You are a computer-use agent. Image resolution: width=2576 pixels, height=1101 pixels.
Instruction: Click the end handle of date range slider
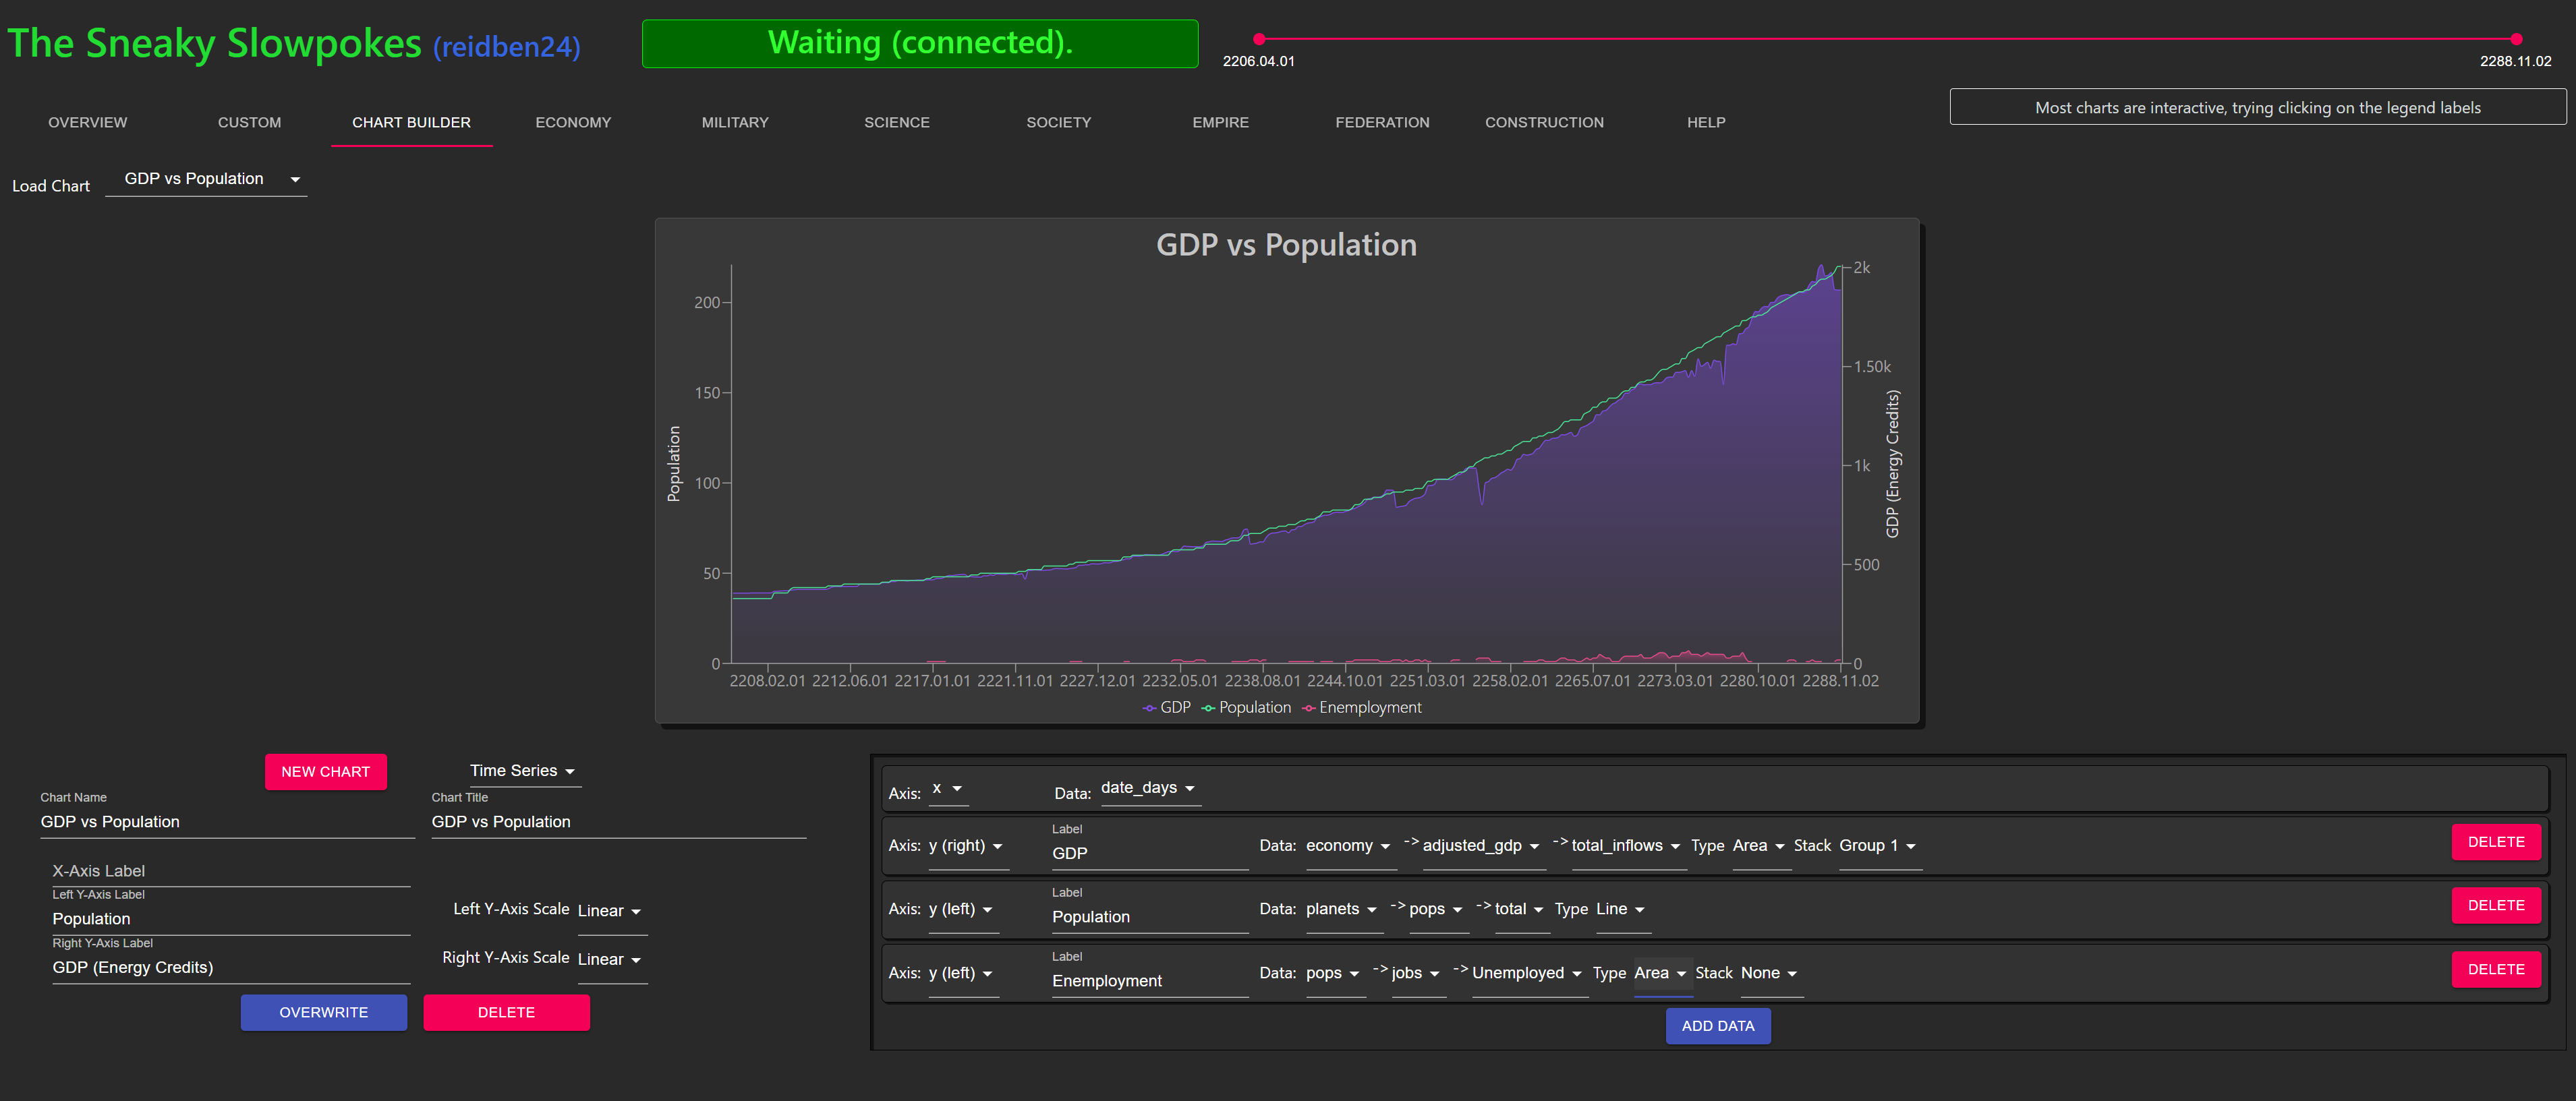tap(2516, 39)
